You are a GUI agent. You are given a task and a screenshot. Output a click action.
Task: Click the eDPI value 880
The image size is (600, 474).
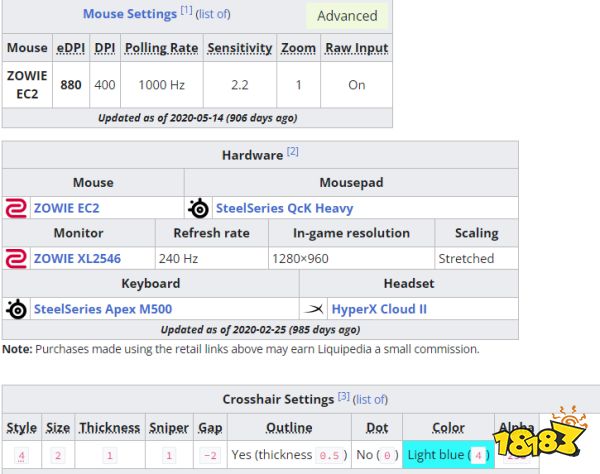point(71,85)
